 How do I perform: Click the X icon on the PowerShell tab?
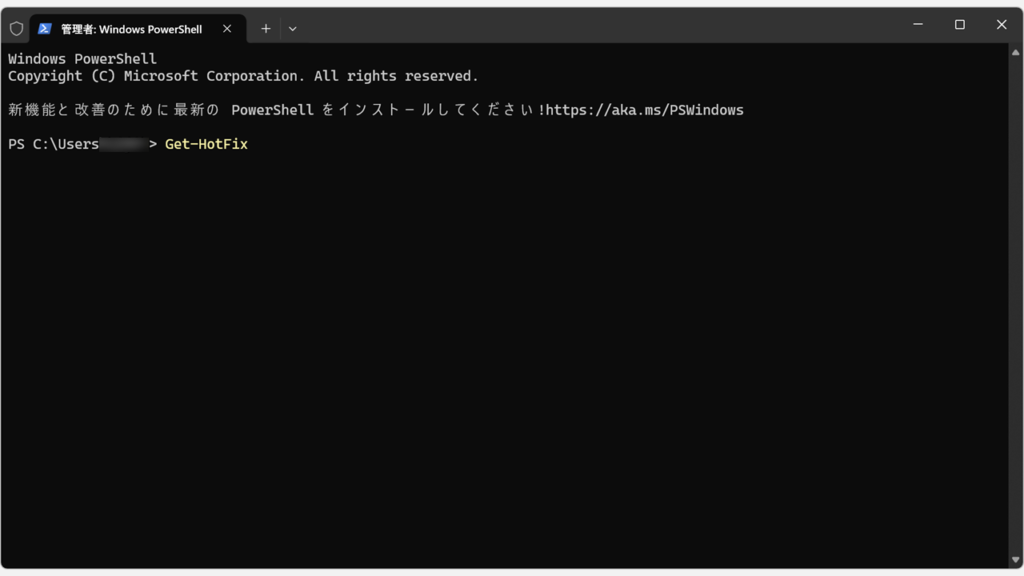[225, 29]
